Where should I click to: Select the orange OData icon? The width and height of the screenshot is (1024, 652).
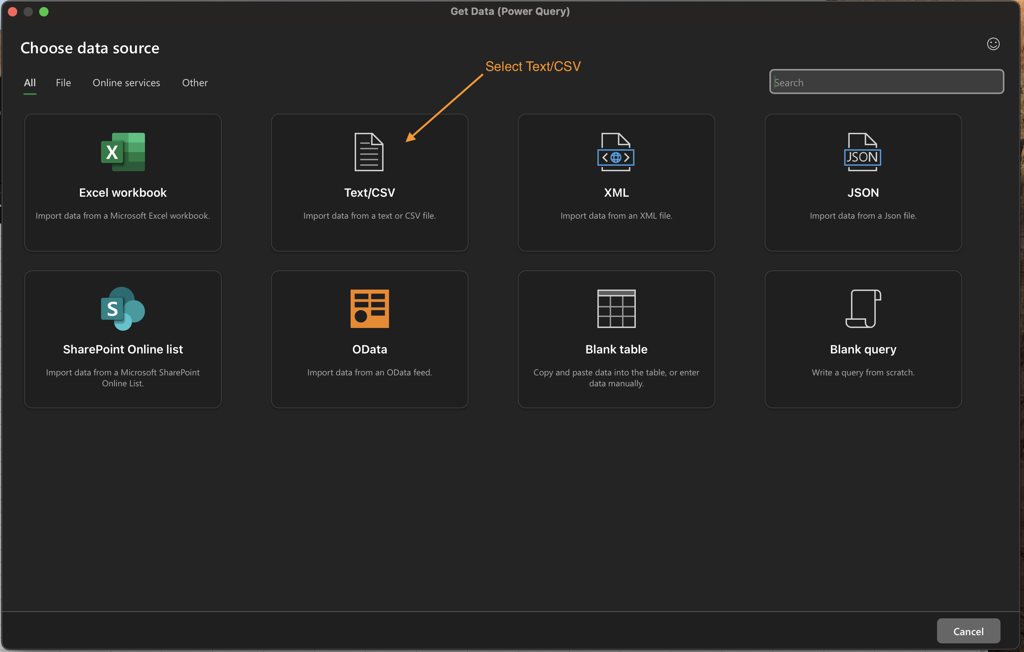(369, 309)
